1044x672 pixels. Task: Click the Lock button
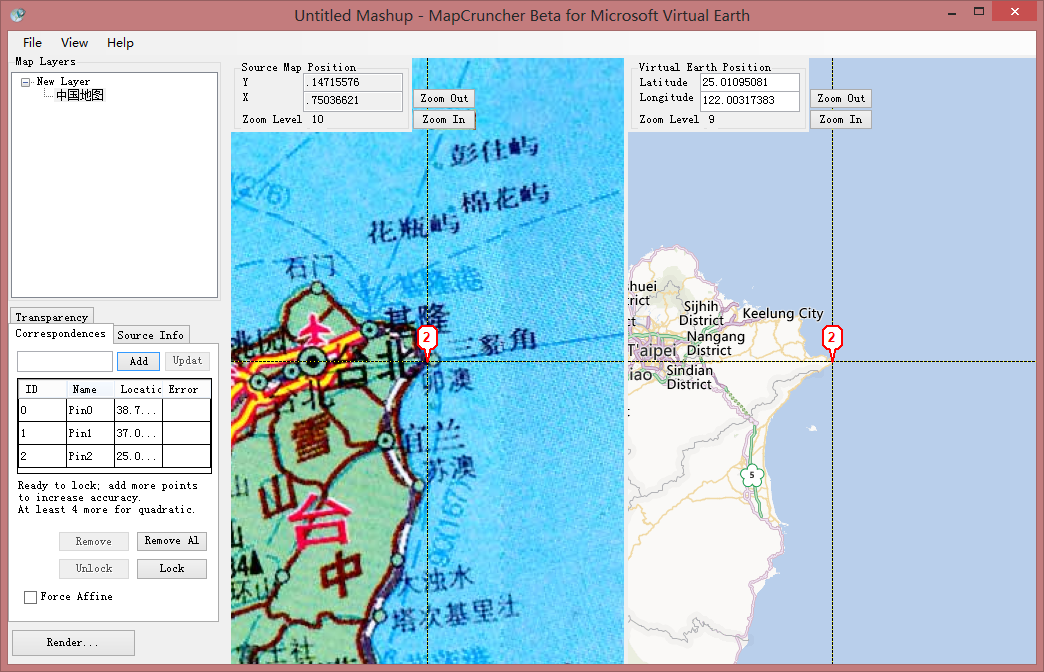click(172, 569)
